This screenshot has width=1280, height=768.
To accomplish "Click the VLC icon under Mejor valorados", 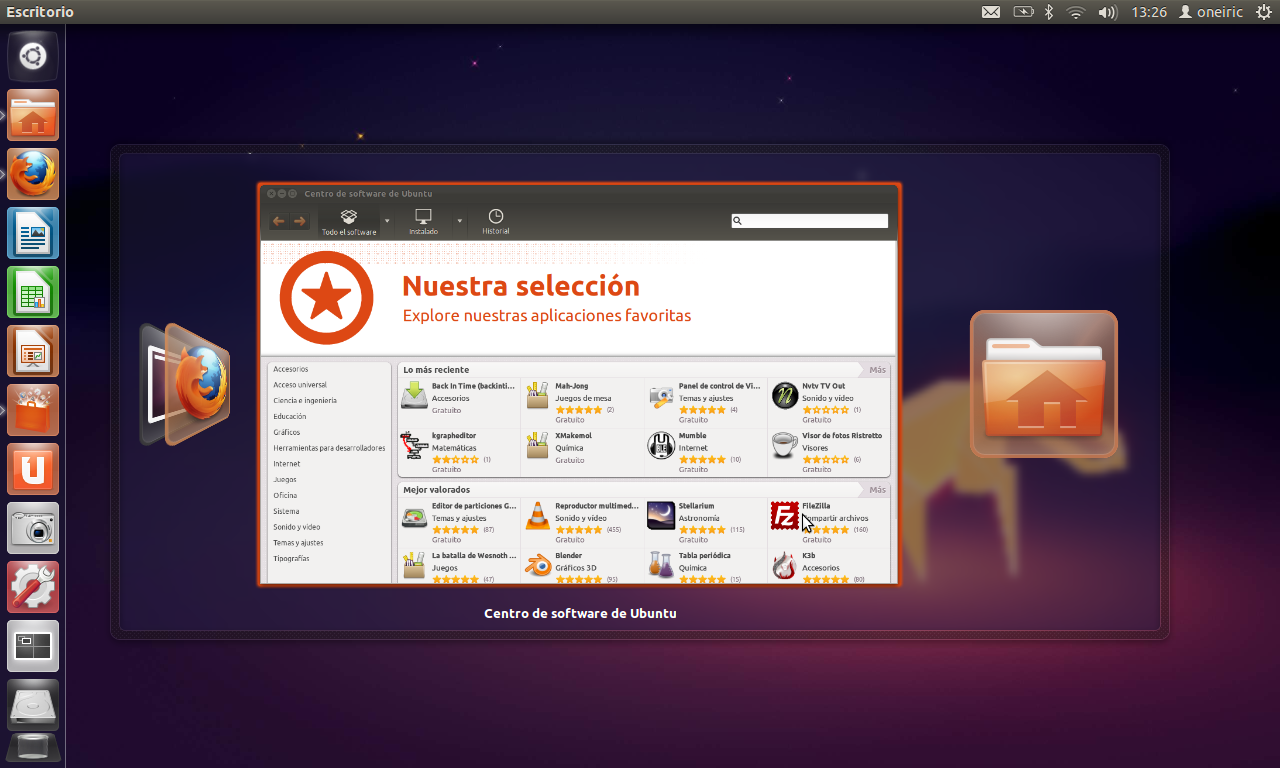I will 538,516.
